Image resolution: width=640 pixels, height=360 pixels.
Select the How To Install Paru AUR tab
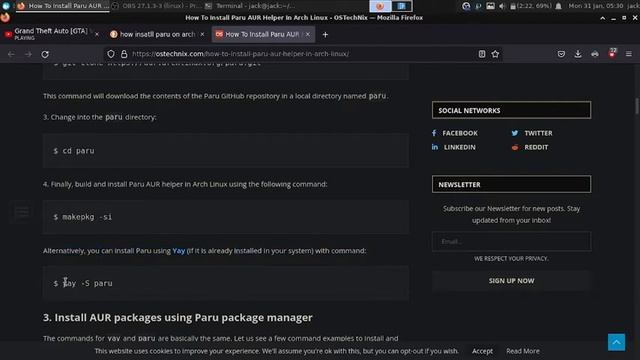click(262, 34)
